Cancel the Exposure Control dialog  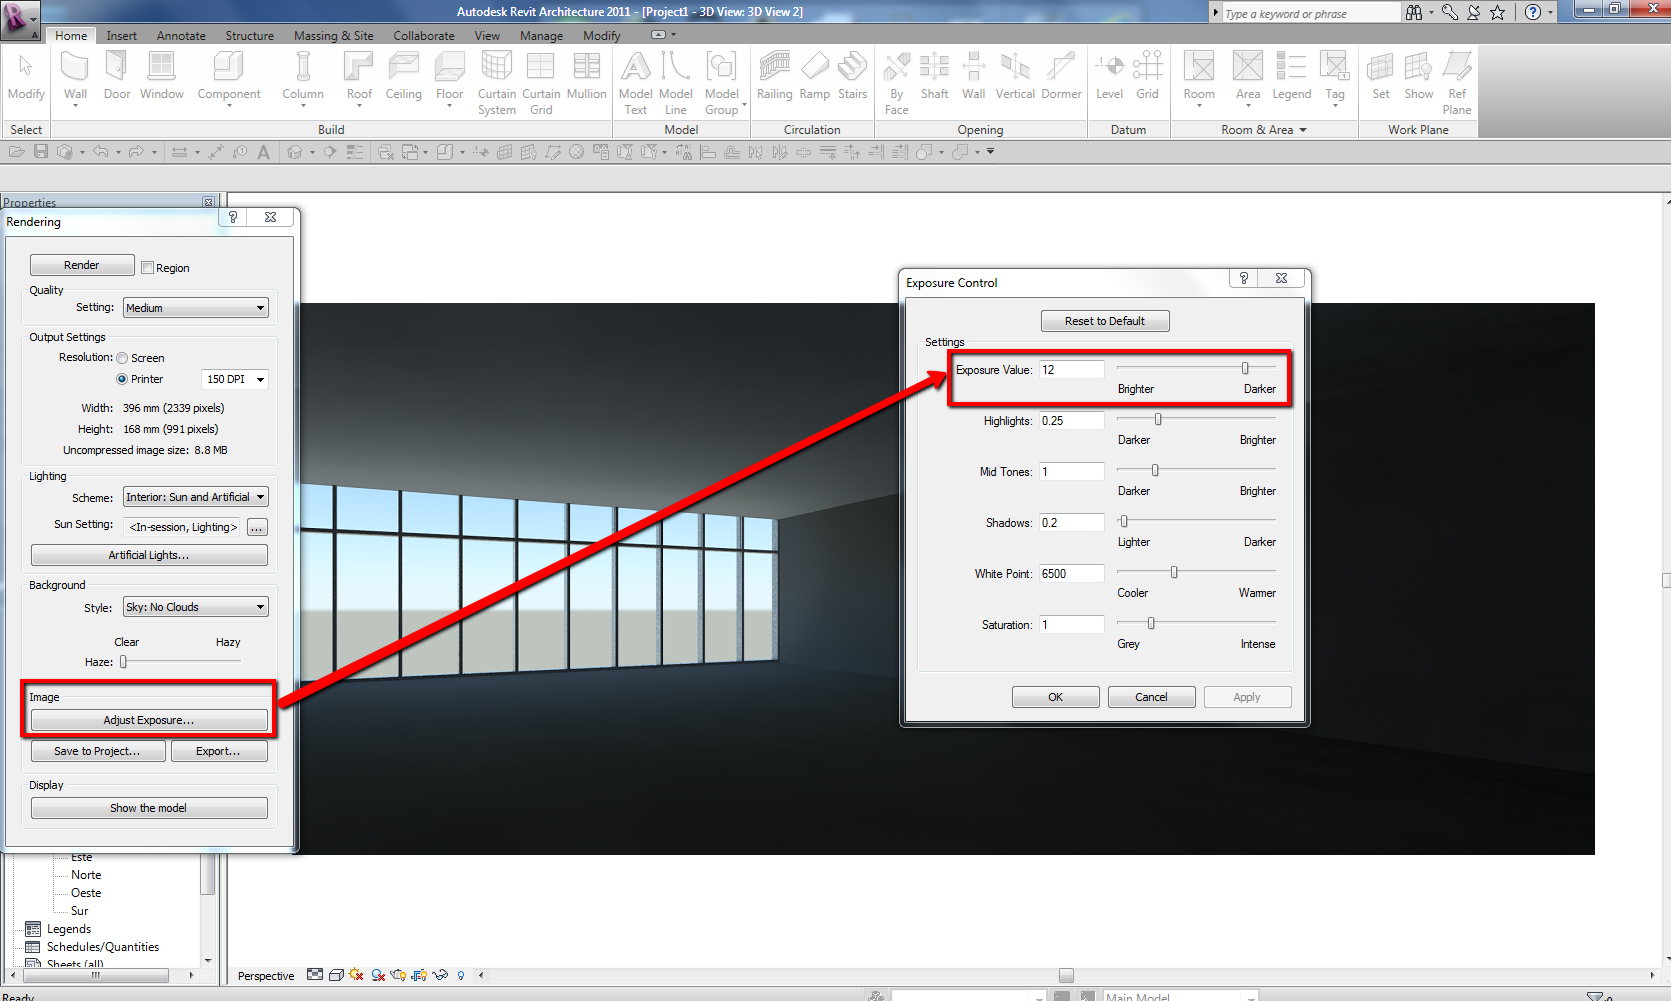pos(1152,697)
